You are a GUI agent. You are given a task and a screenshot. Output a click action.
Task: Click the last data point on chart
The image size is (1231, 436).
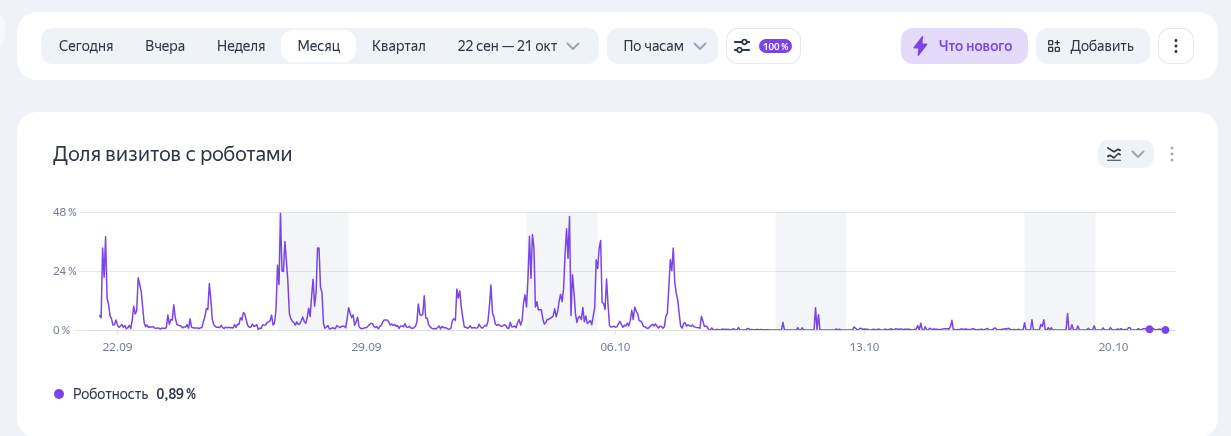(1165, 330)
